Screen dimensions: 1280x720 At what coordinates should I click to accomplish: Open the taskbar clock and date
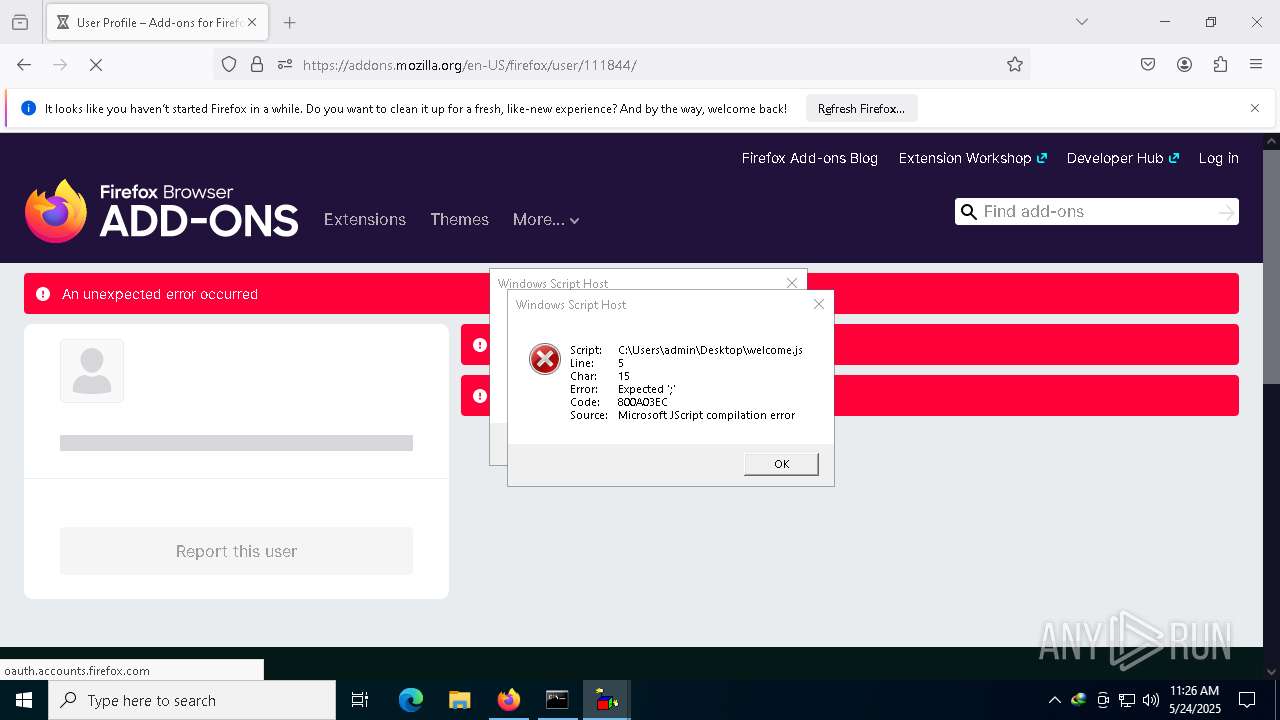coord(1194,699)
